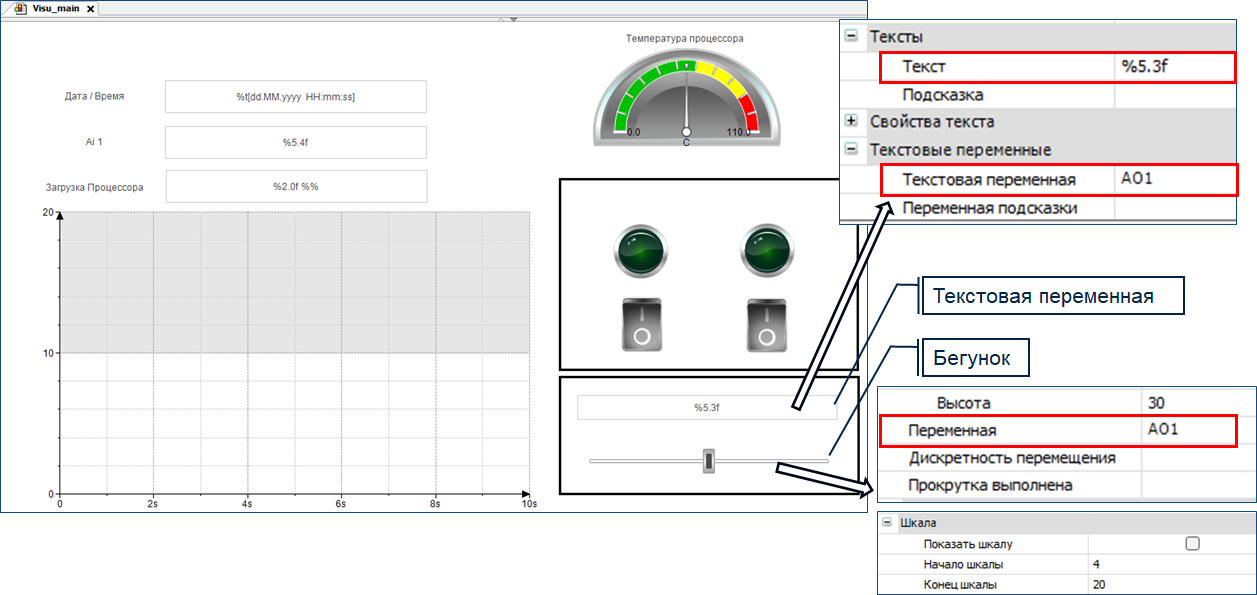The height and width of the screenshot is (595, 1257).
Task: Collapse the Текстовые переменные group
Action: point(852,150)
